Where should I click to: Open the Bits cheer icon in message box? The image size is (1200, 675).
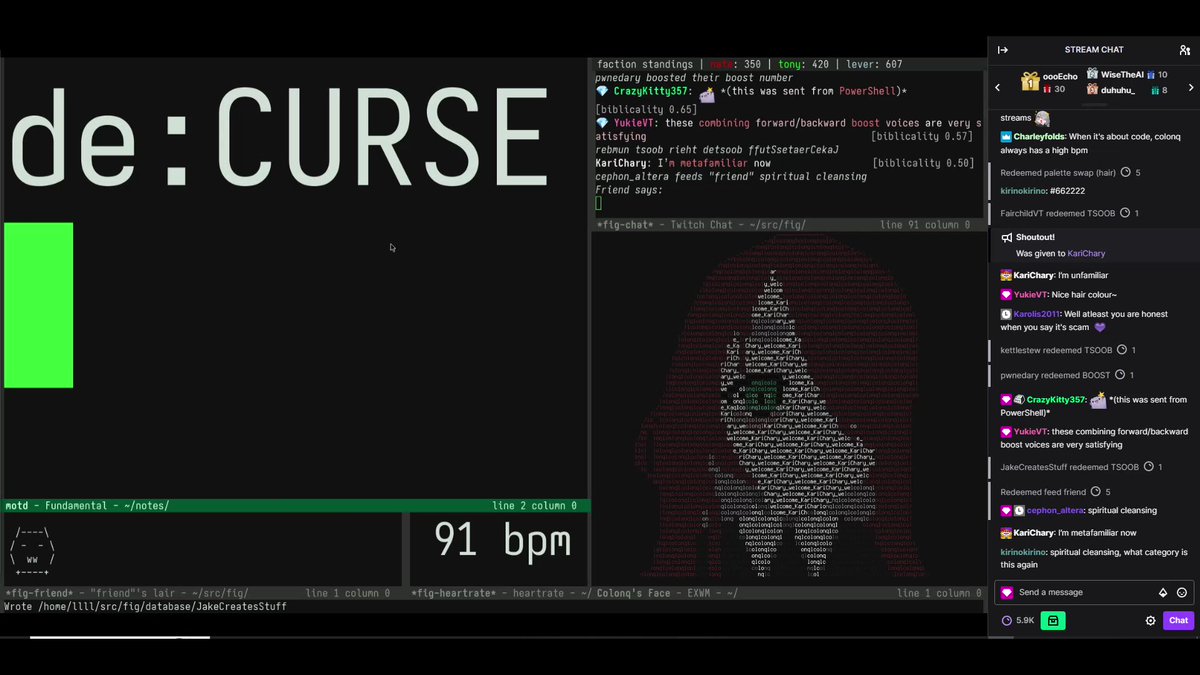[1163, 592]
